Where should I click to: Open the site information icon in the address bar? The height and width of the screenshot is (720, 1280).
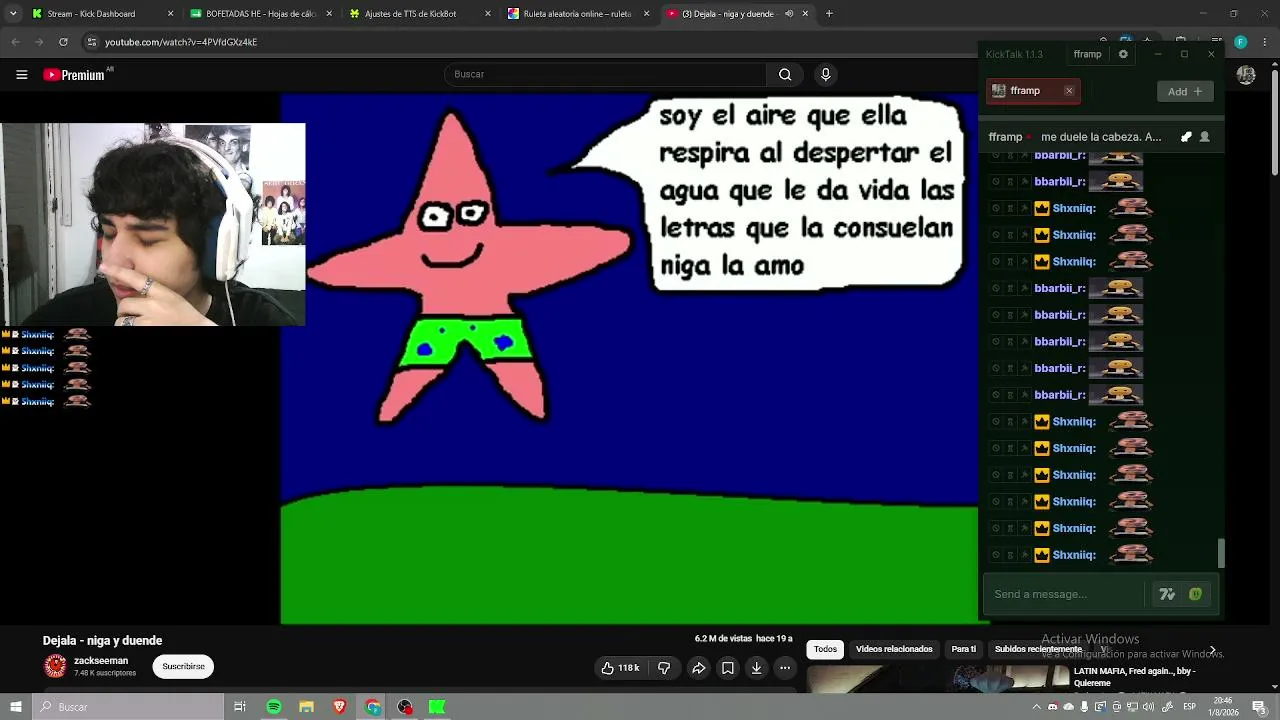[91, 42]
